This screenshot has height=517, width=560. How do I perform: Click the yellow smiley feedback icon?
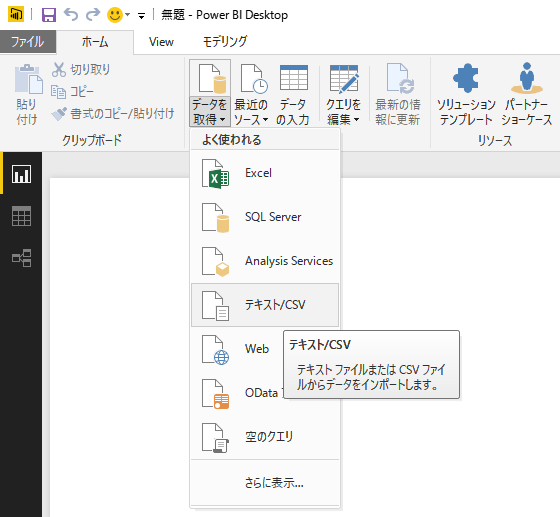pos(115,15)
